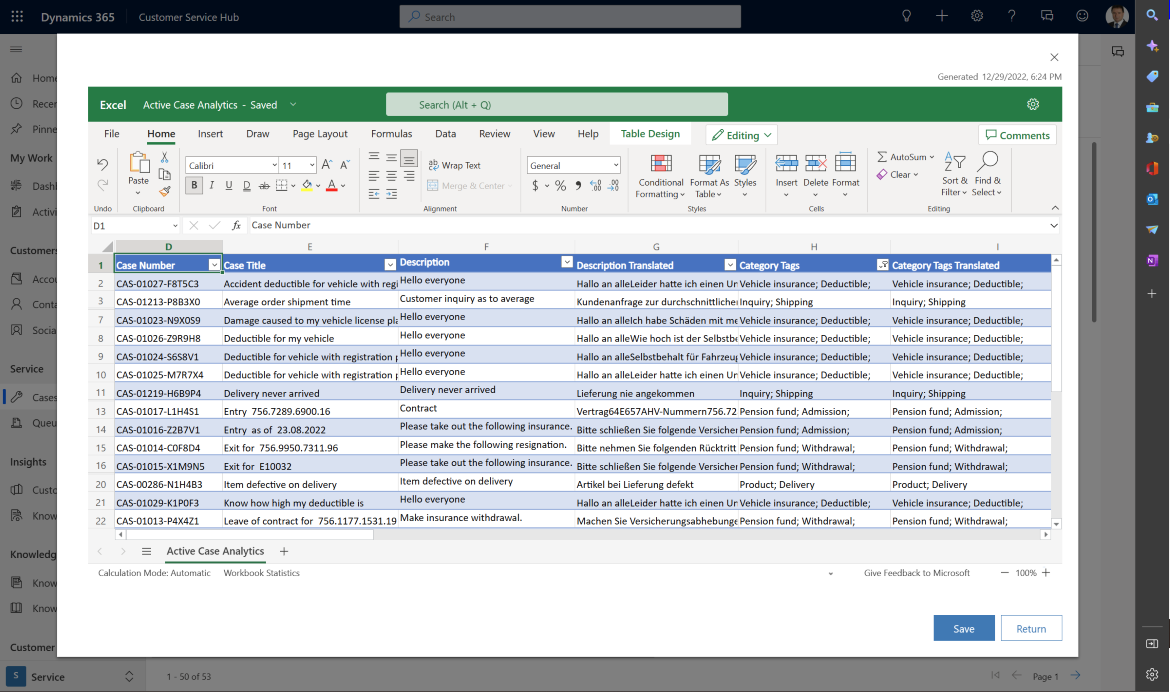Apply percent style format
Screen dimensions: 1170x692
(x=560, y=186)
